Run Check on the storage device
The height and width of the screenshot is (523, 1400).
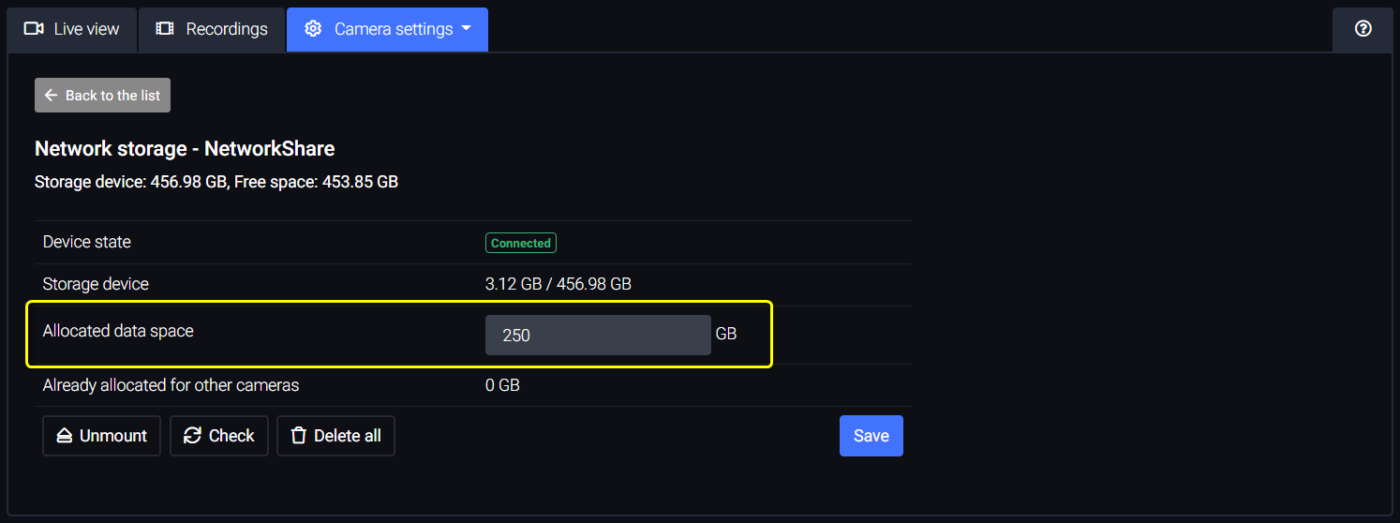click(219, 436)
